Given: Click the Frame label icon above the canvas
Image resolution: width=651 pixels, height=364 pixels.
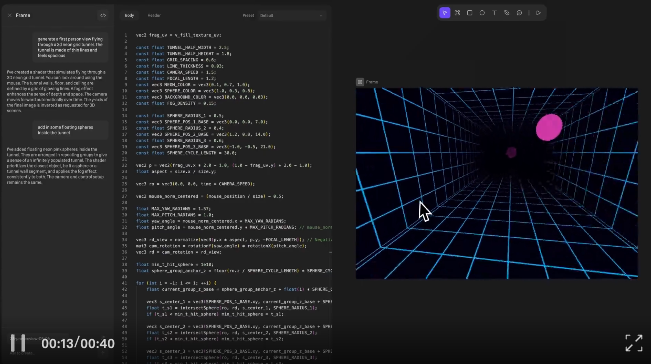Looking at the screenshot, I should coord(360,82).
